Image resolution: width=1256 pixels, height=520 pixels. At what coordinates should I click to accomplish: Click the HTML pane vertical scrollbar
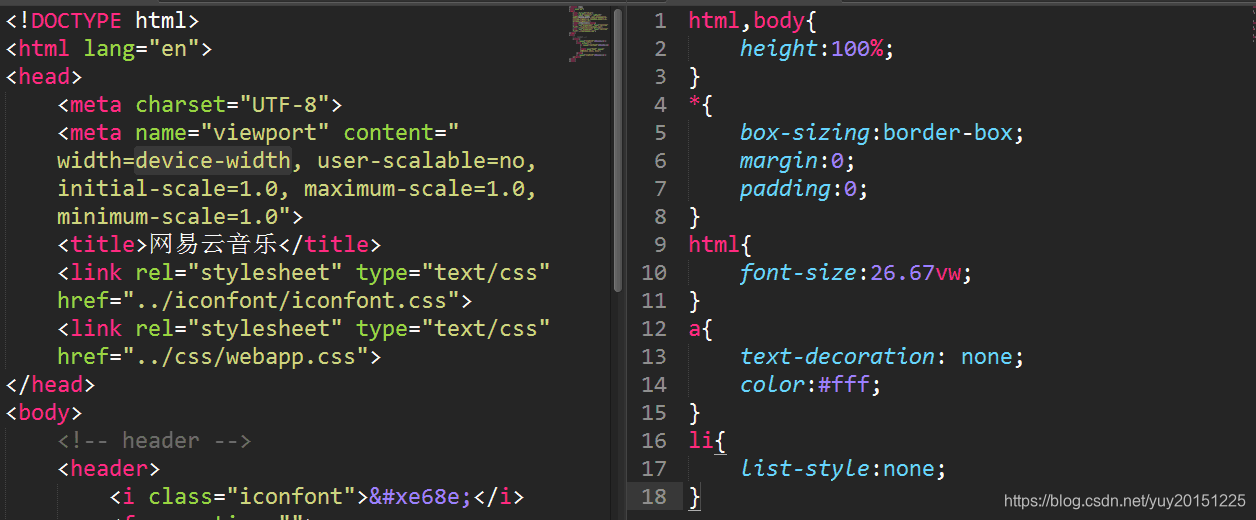tap(618, 150)
